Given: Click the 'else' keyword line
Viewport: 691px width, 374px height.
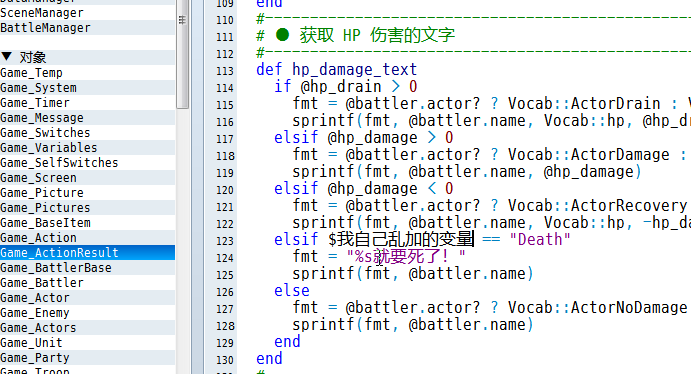Looking at the screenshot, I should point(292,291).
